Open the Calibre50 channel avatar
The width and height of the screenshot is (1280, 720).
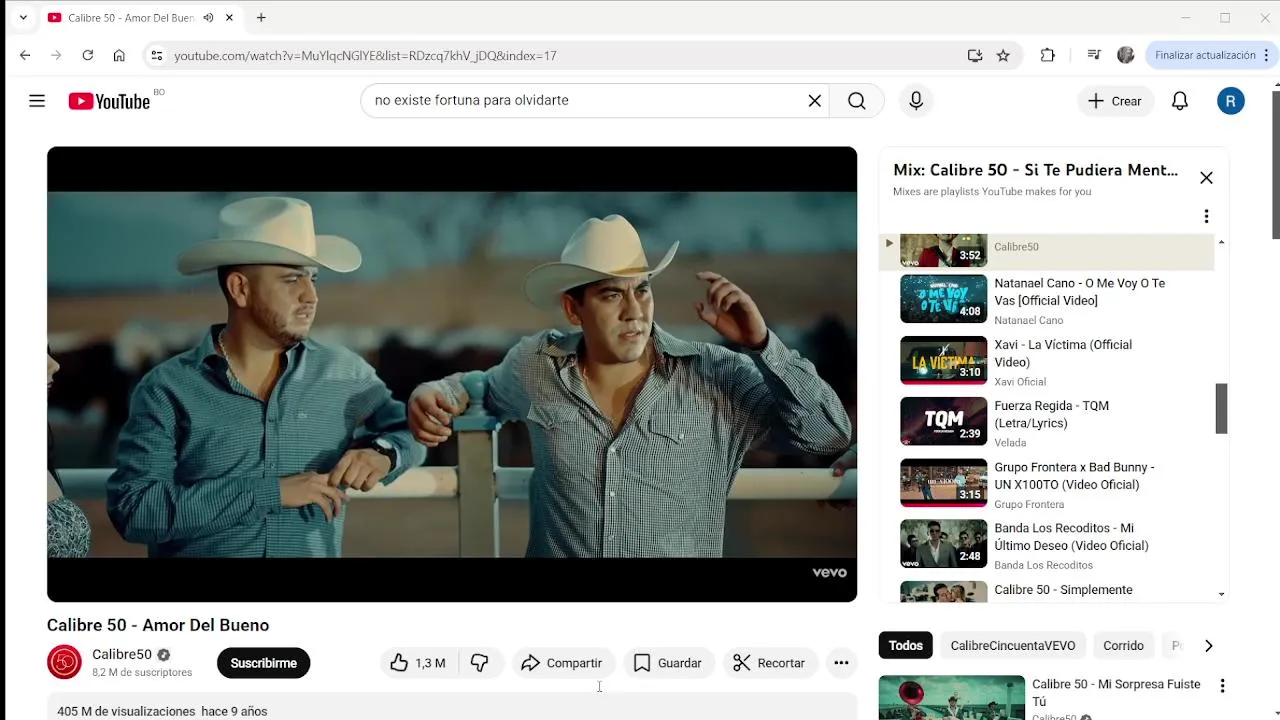tap(64, 662)
